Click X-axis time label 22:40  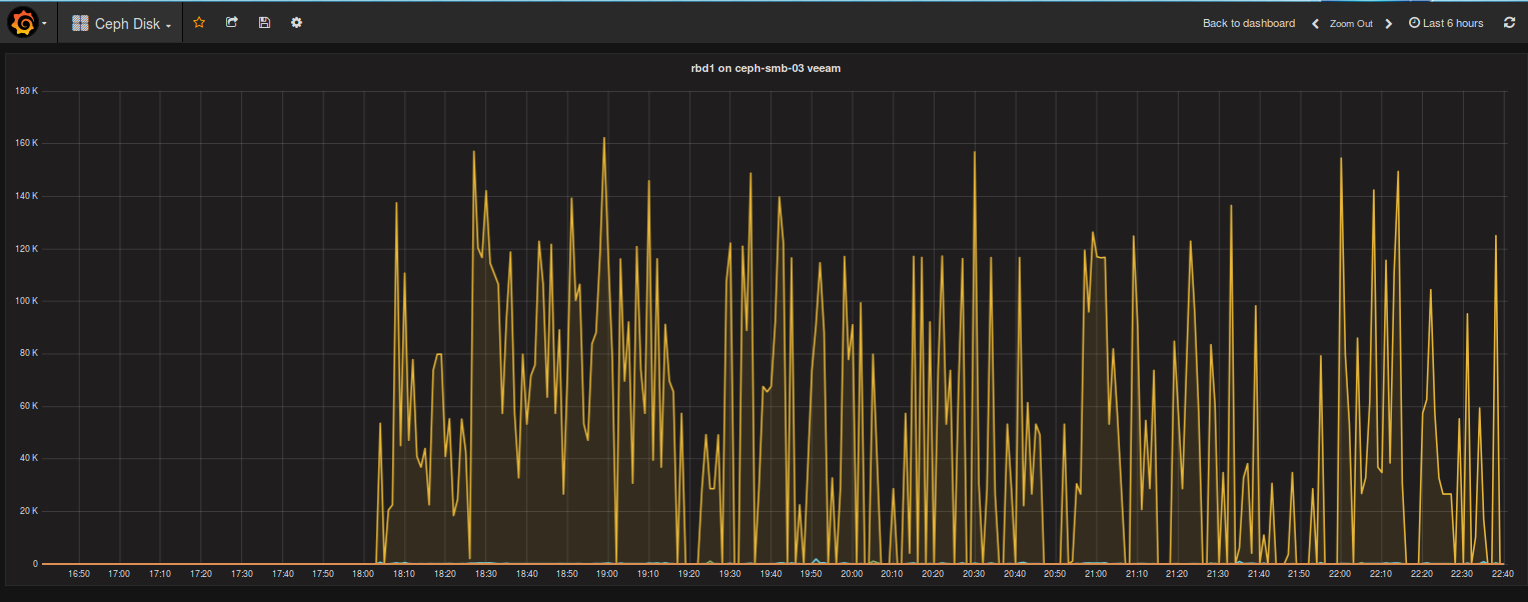(1502, 574)
